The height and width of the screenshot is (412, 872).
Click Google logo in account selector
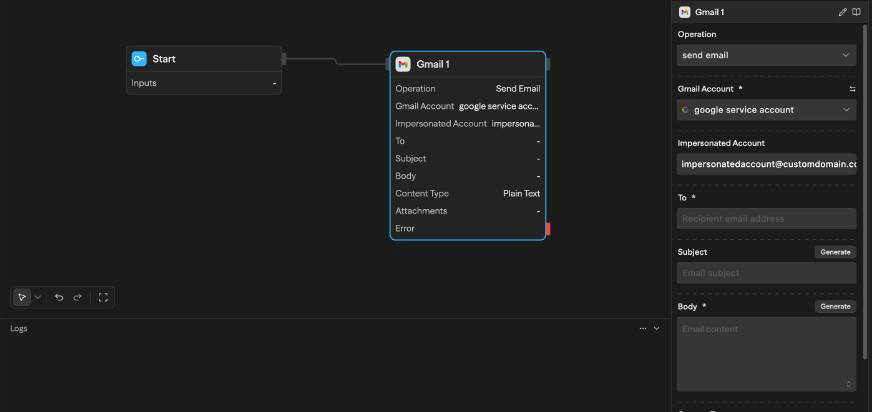point(685,110)
